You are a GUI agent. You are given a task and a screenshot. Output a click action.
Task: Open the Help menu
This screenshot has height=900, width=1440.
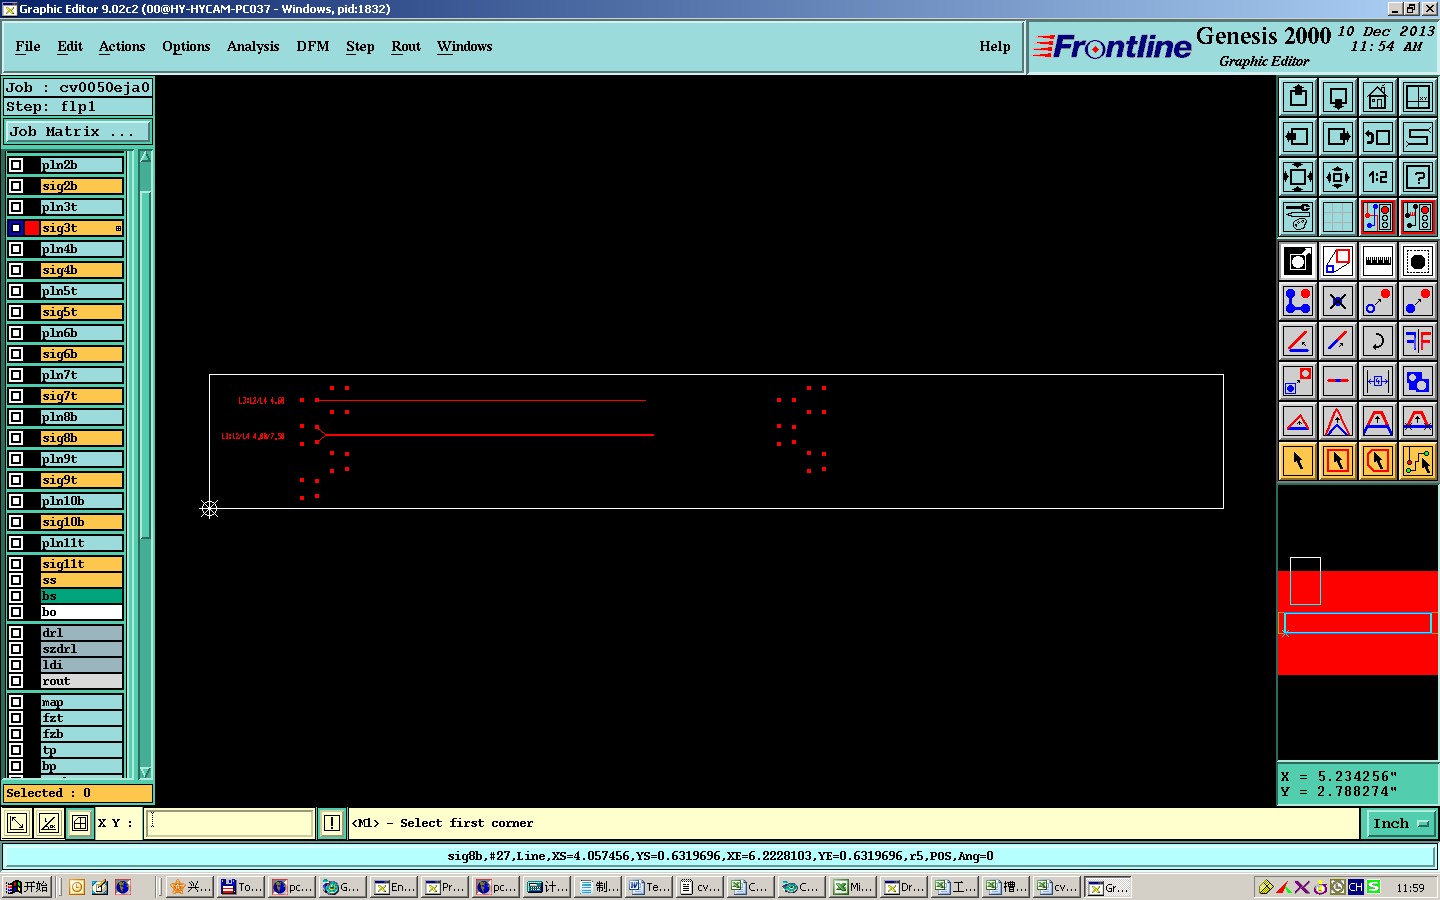pos(995,46)
